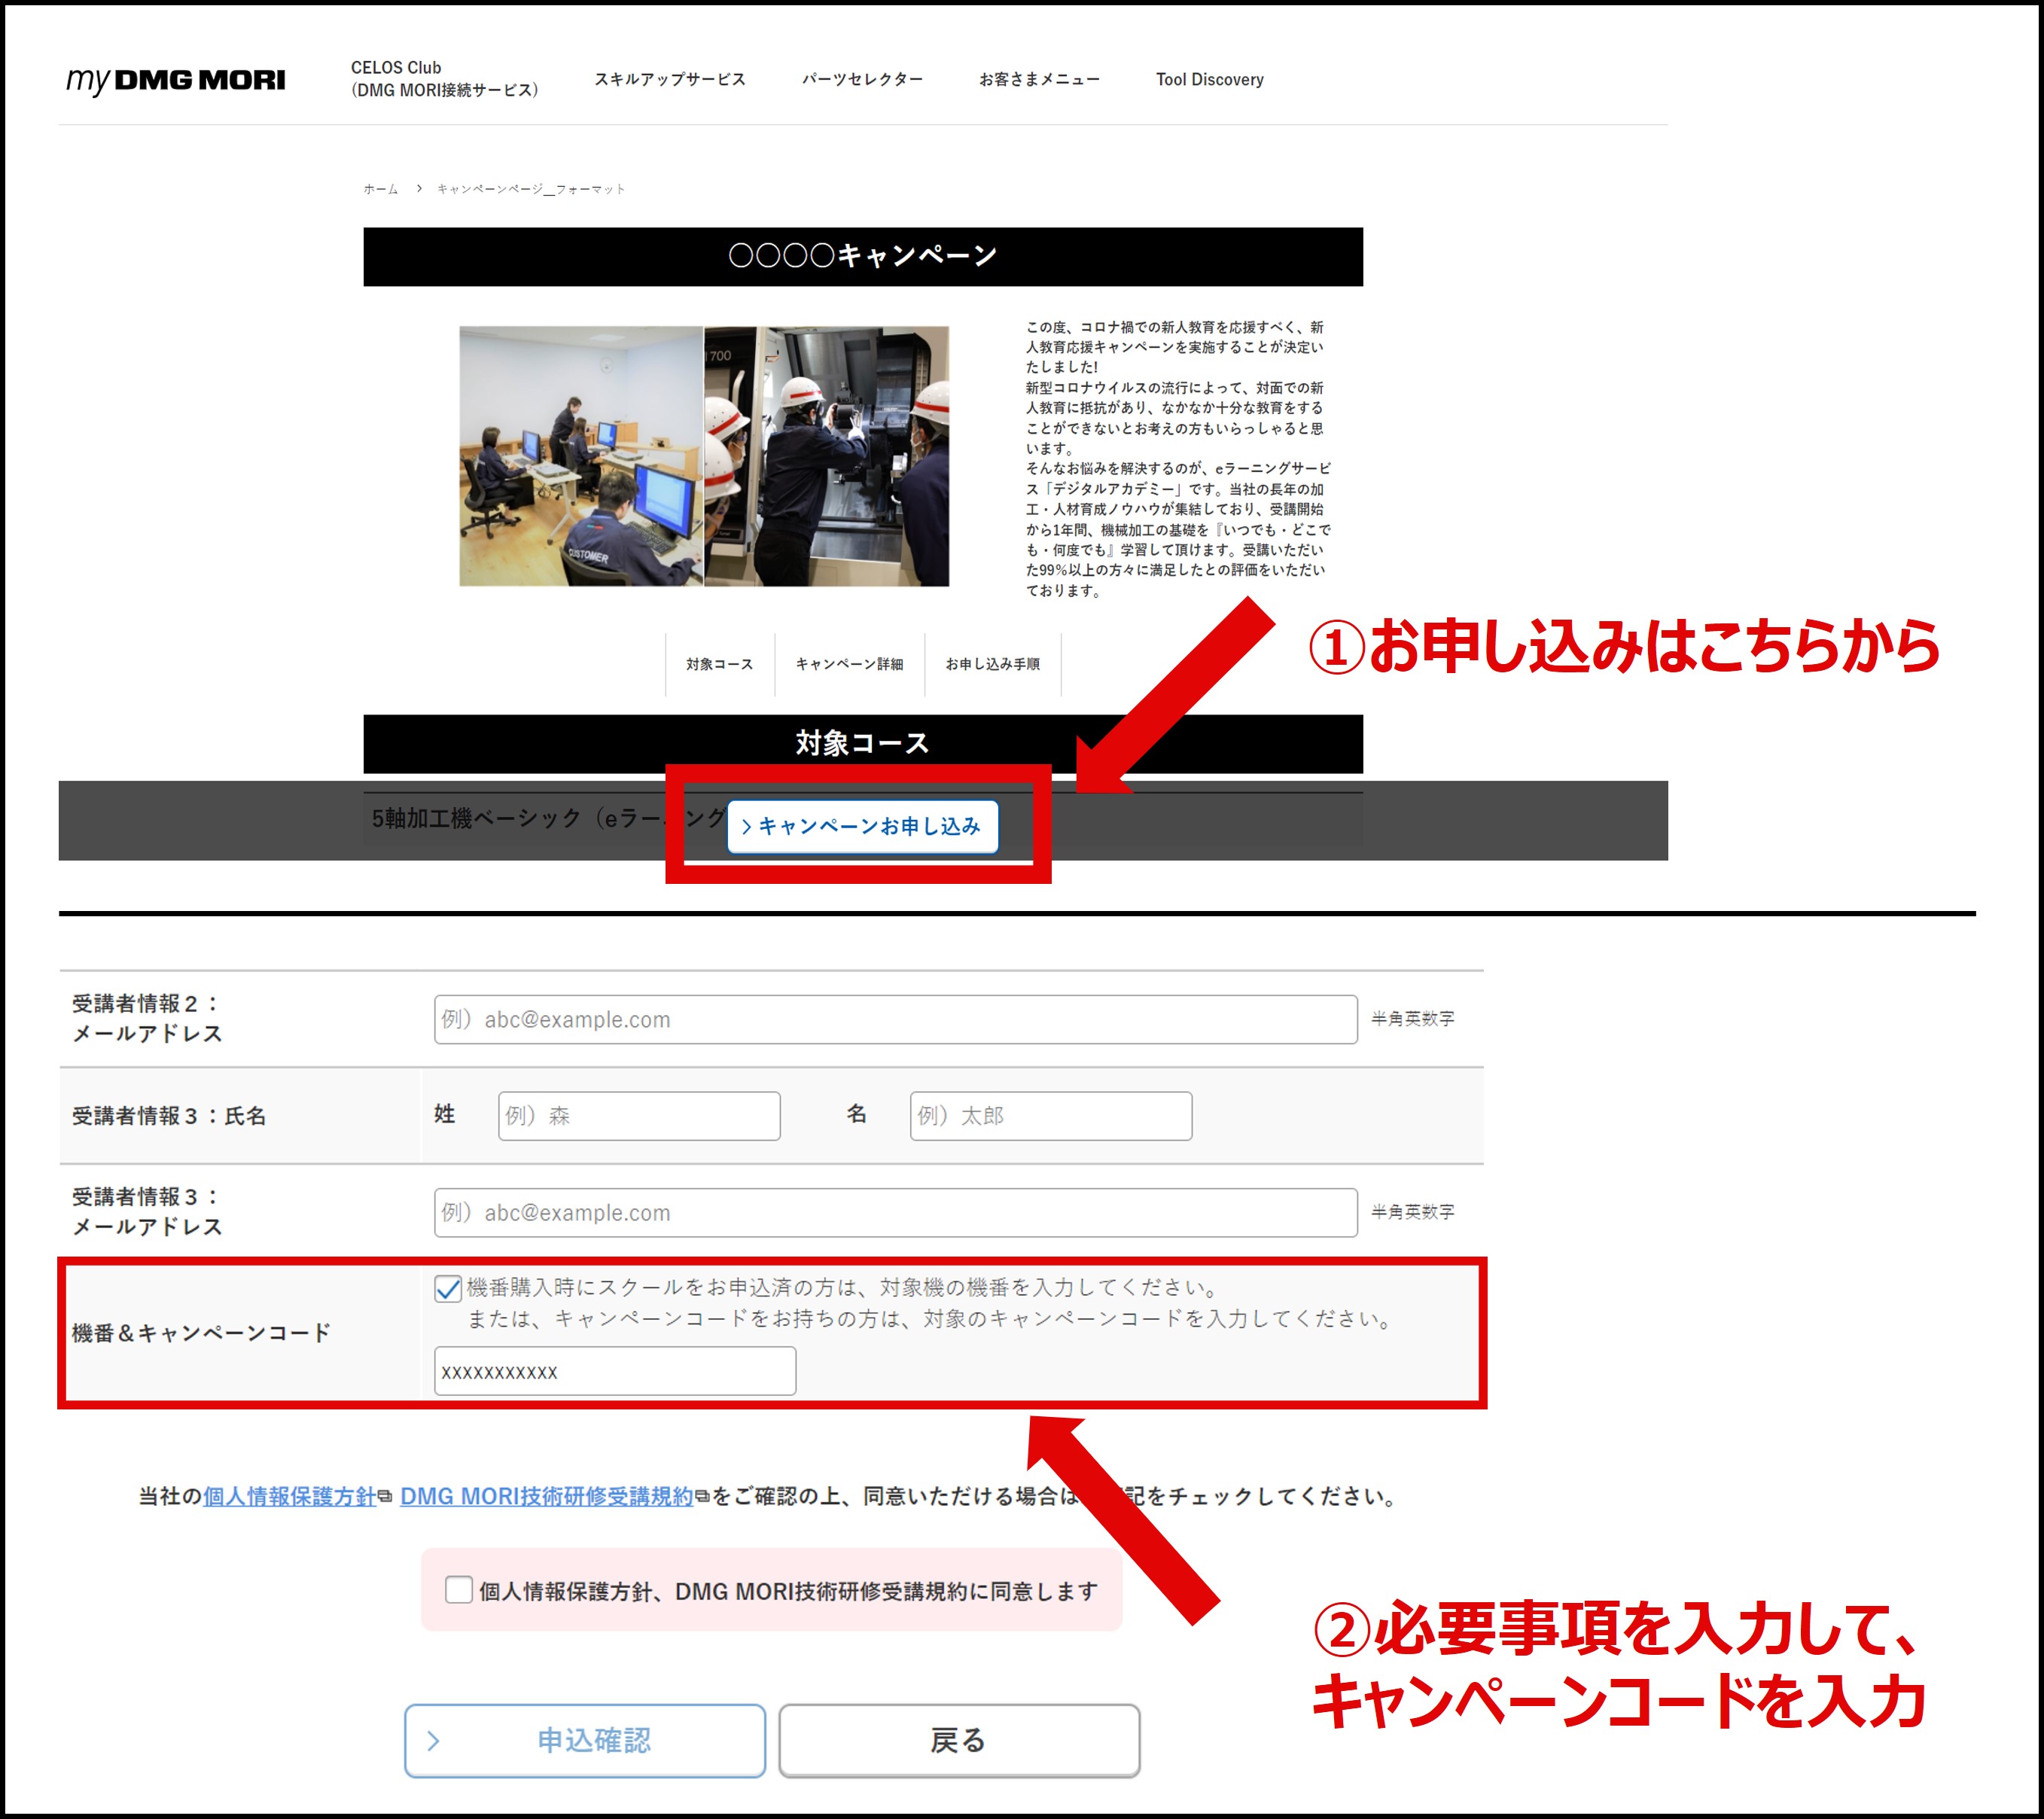Click the ○○○○キャンペーン title banner
This screenshot has height=1819, width=2044.
click(863, 256)
